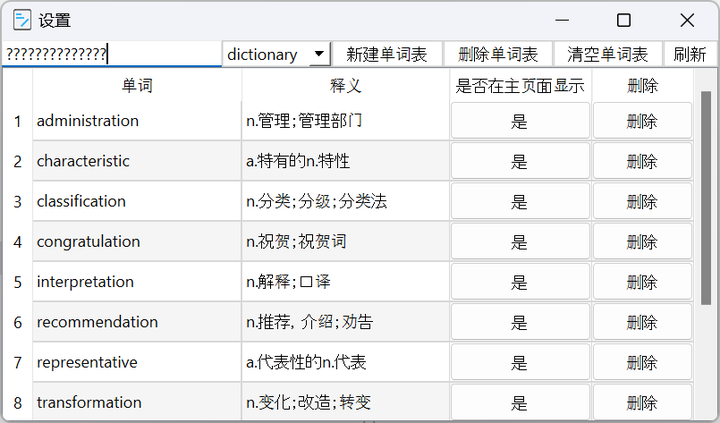Delete the classification word entry
Screen dimensions: 720x423
tap(641, 201)
